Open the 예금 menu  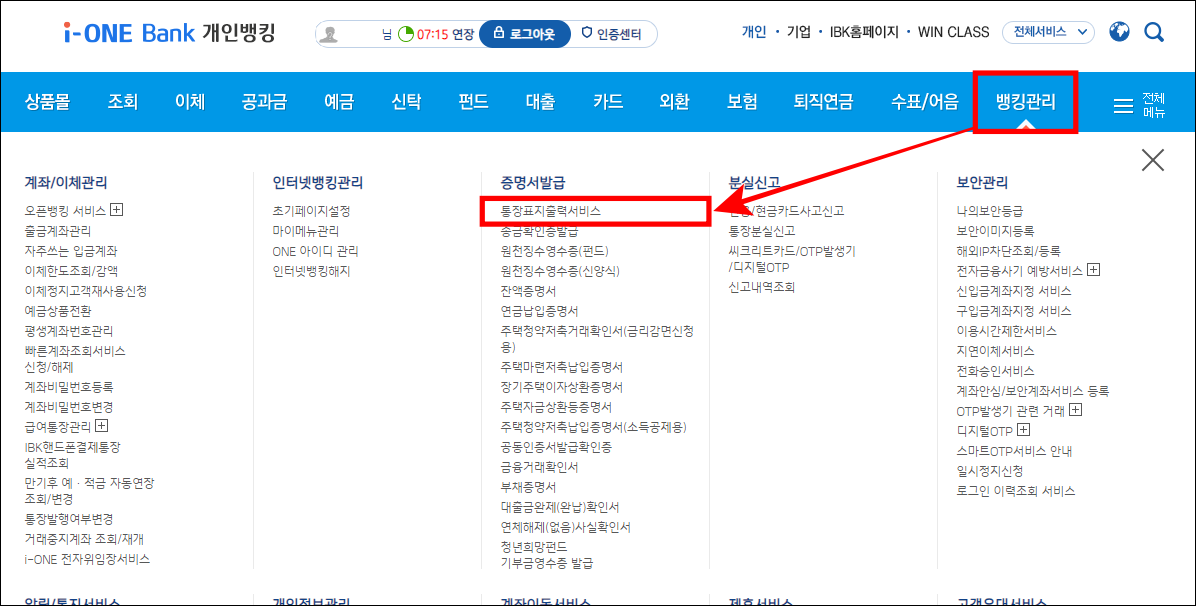337,101
